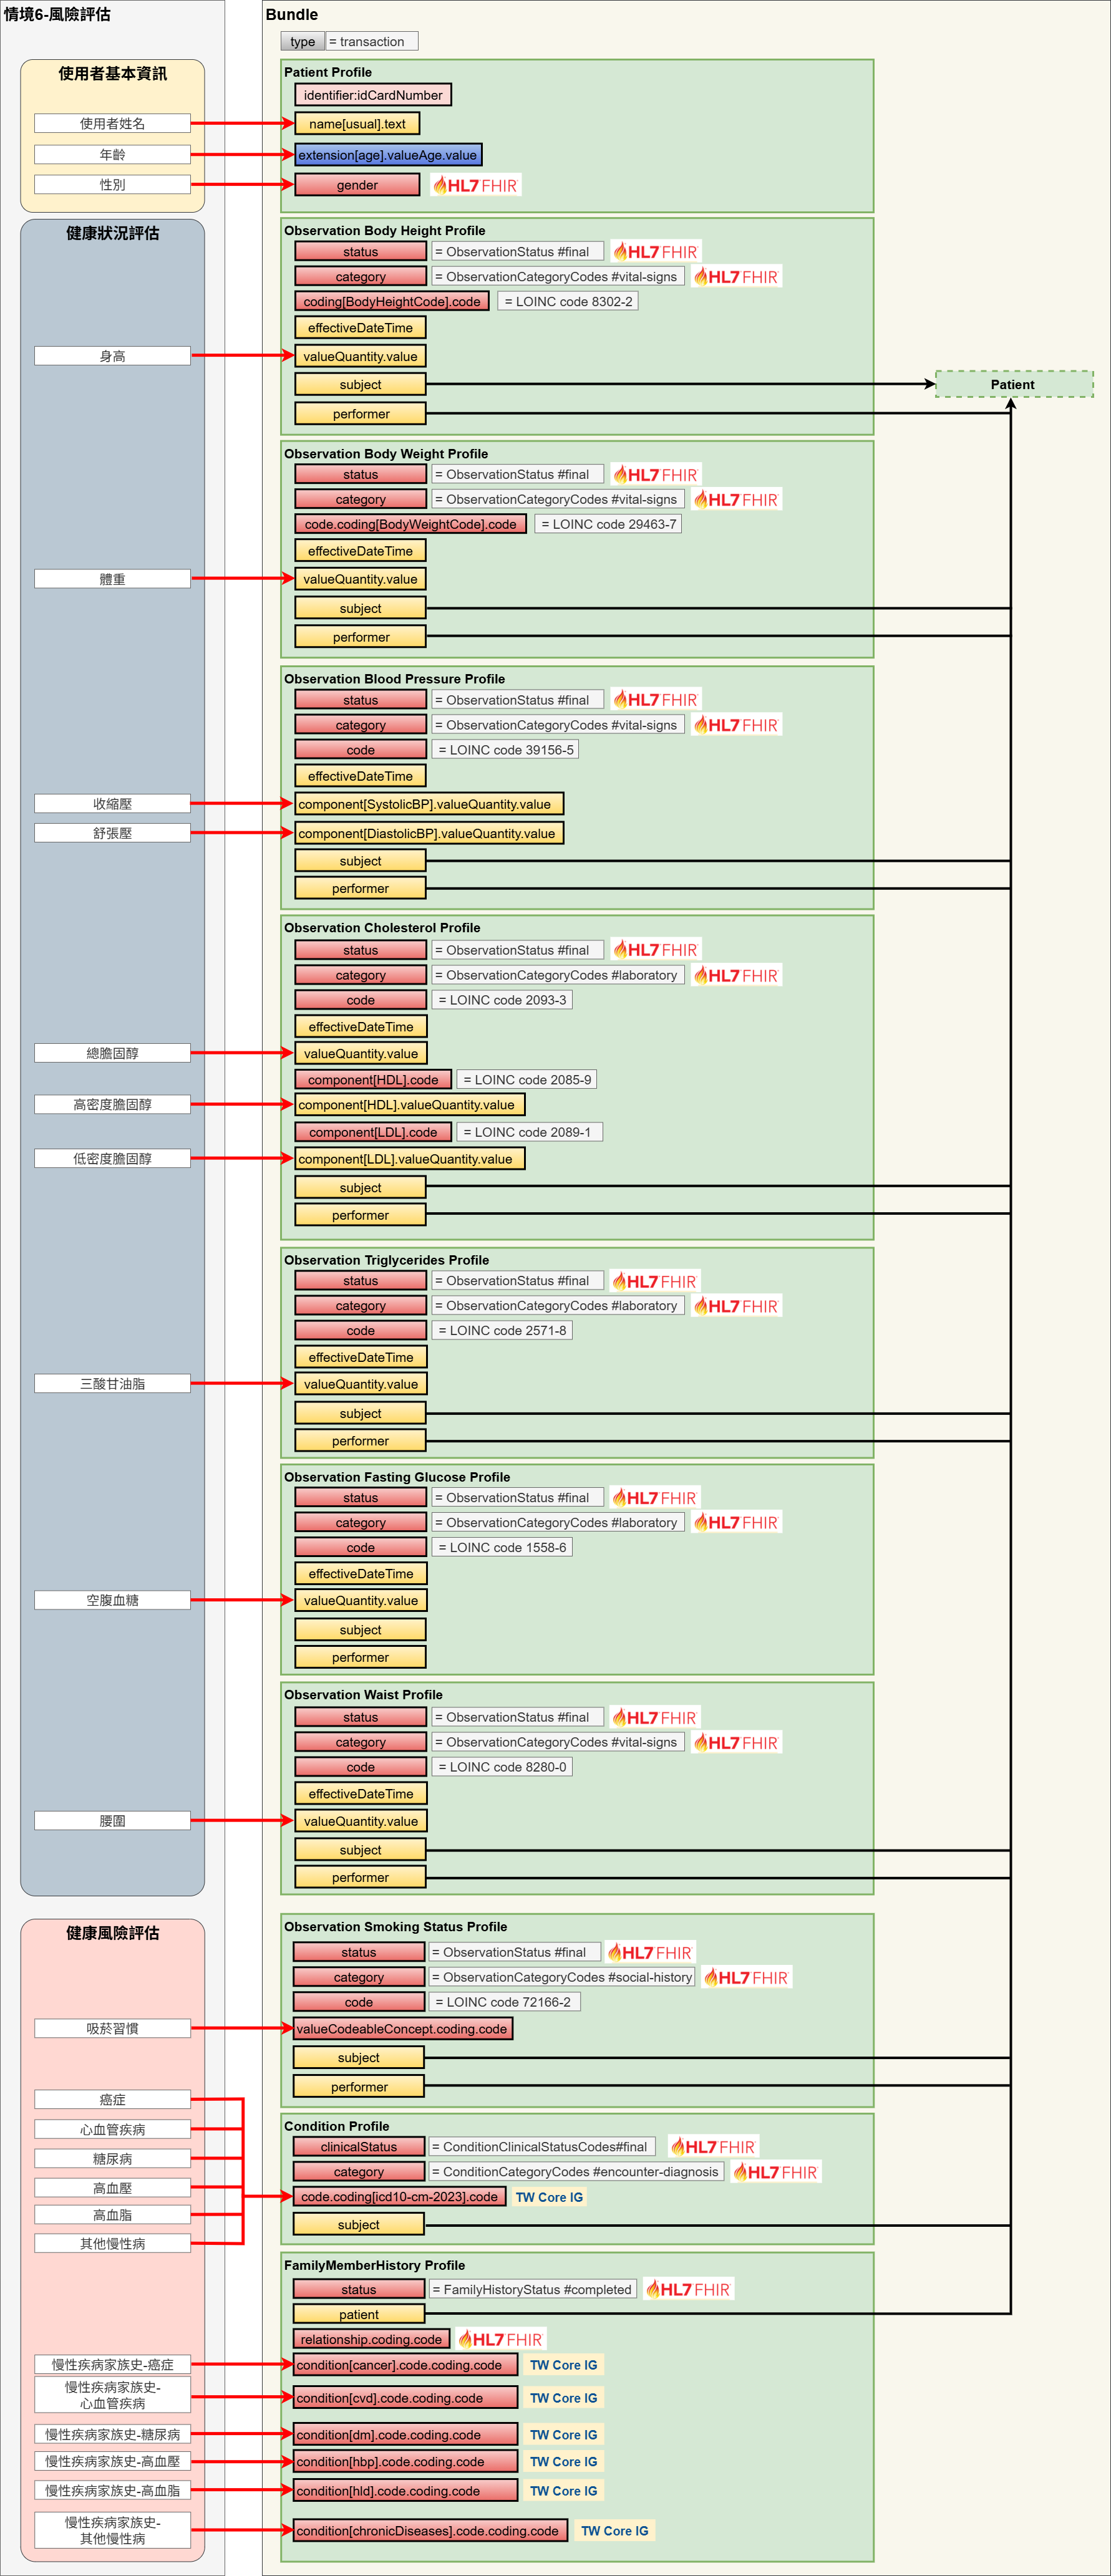Click HL7 FHIR logo by Body Height status

pos(655,252)
